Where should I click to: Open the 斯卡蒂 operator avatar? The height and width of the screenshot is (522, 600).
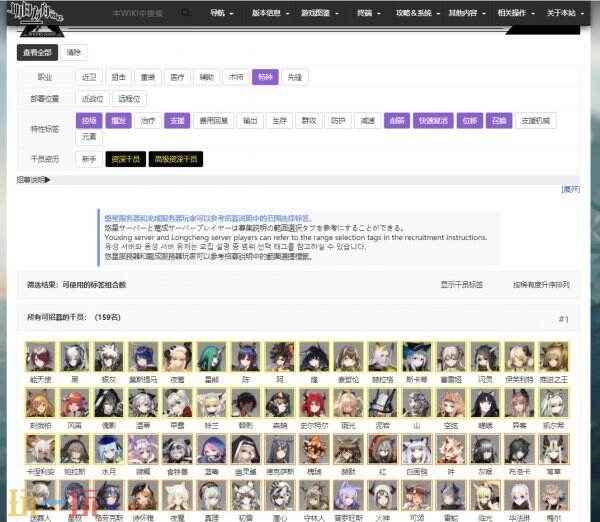pyautogui.click(x=417, y=357)
